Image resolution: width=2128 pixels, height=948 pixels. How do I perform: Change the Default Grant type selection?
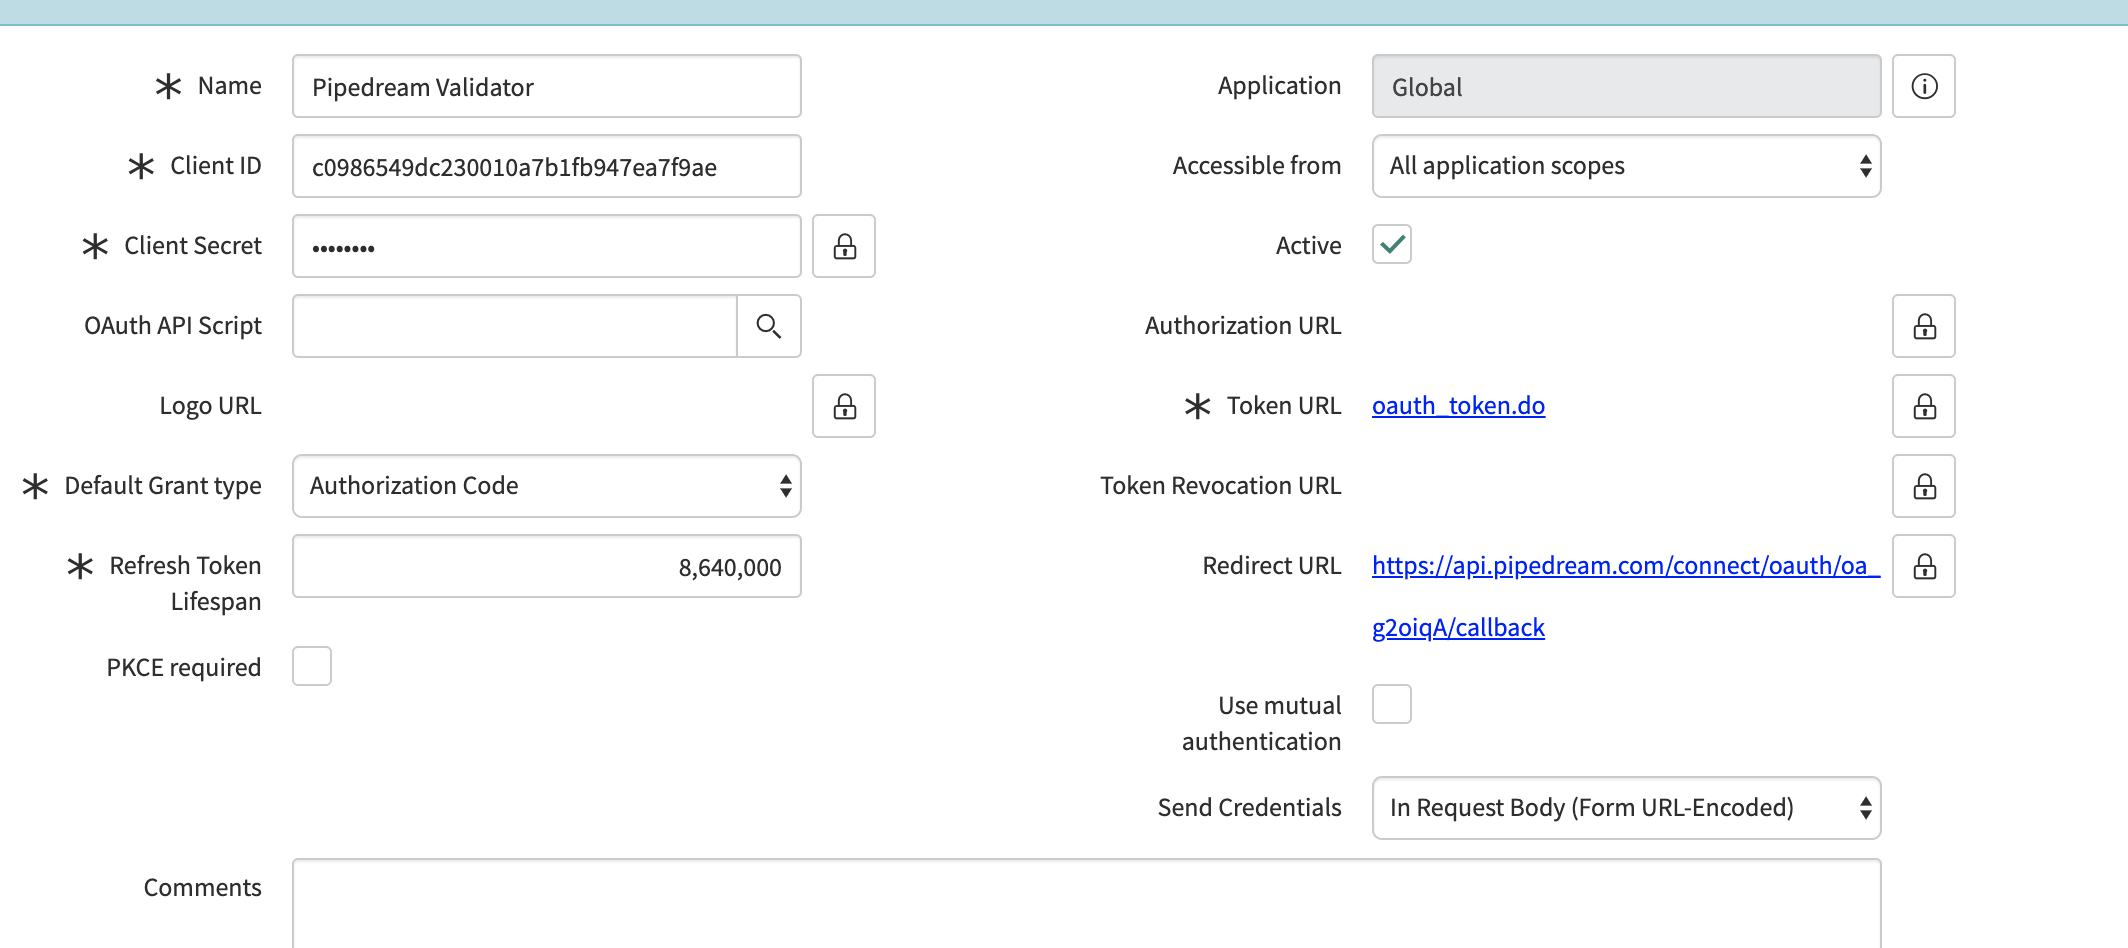(546, 486)
